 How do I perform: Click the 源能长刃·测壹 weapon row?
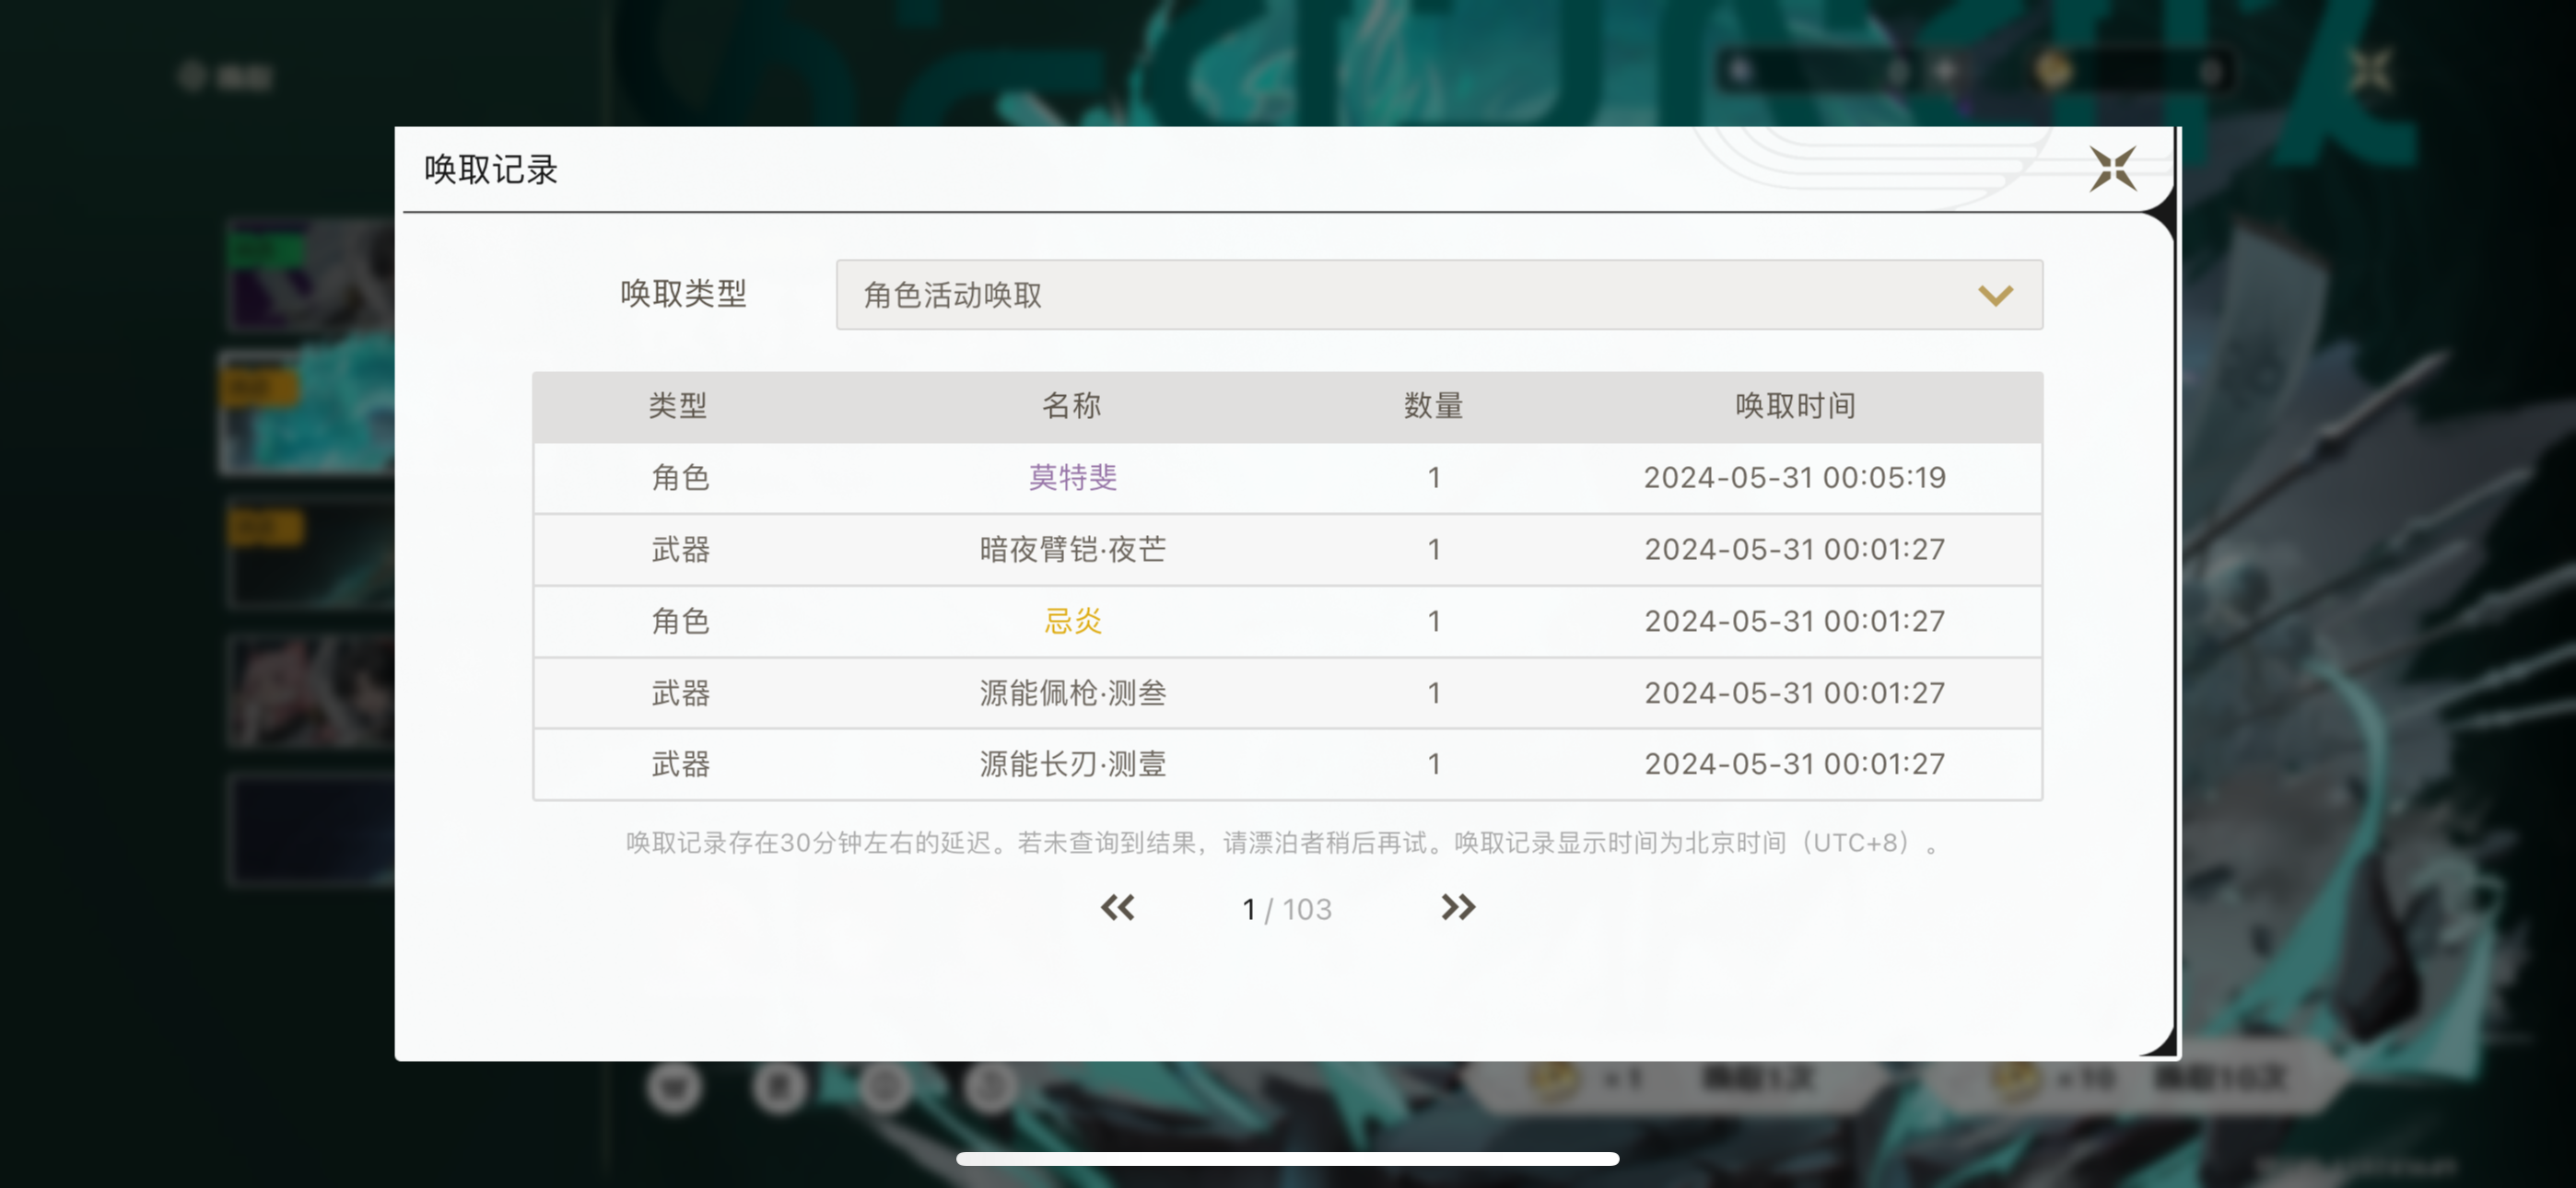click(x=1072, y=764)
